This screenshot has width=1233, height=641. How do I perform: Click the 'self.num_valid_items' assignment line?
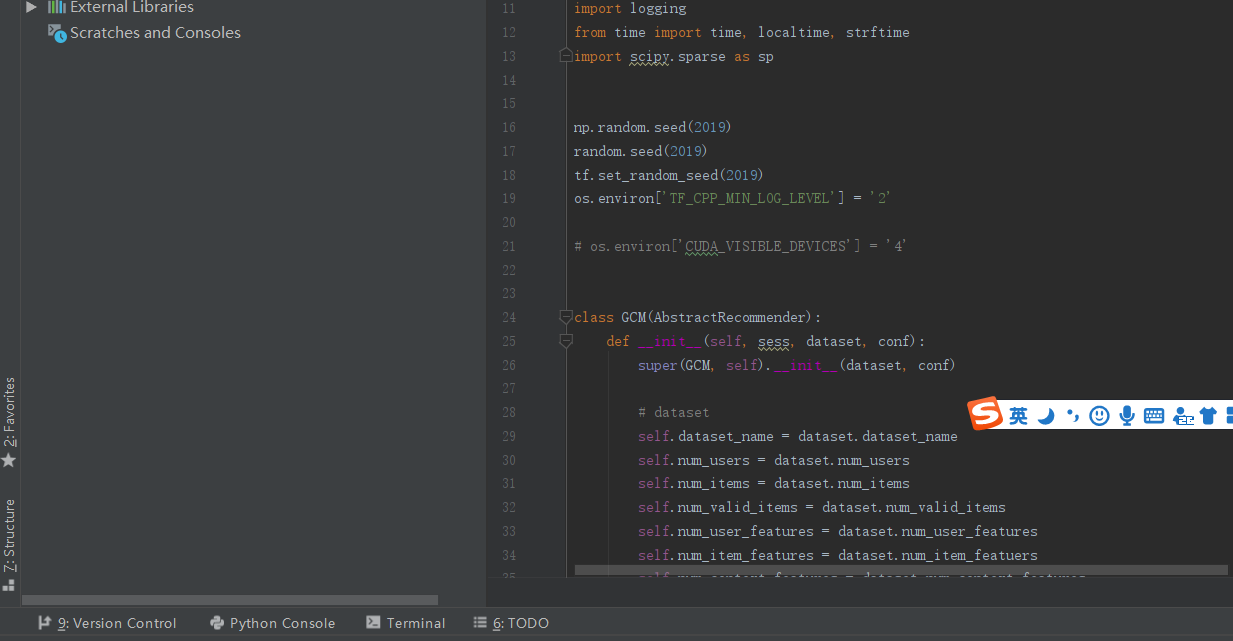(x=821, y=507)
